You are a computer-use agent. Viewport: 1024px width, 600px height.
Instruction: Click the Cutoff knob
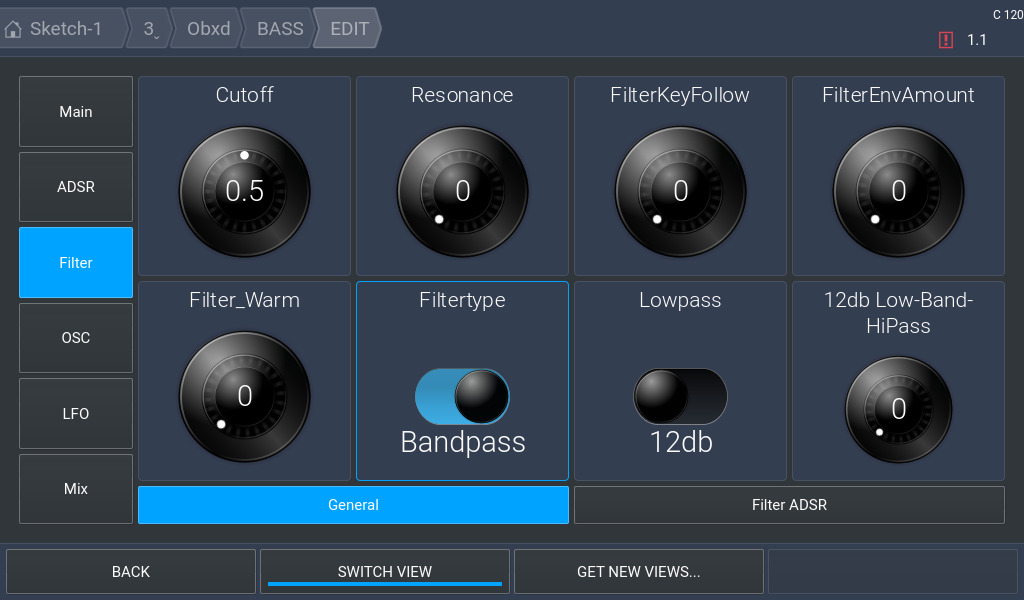[x=244, y=191]
